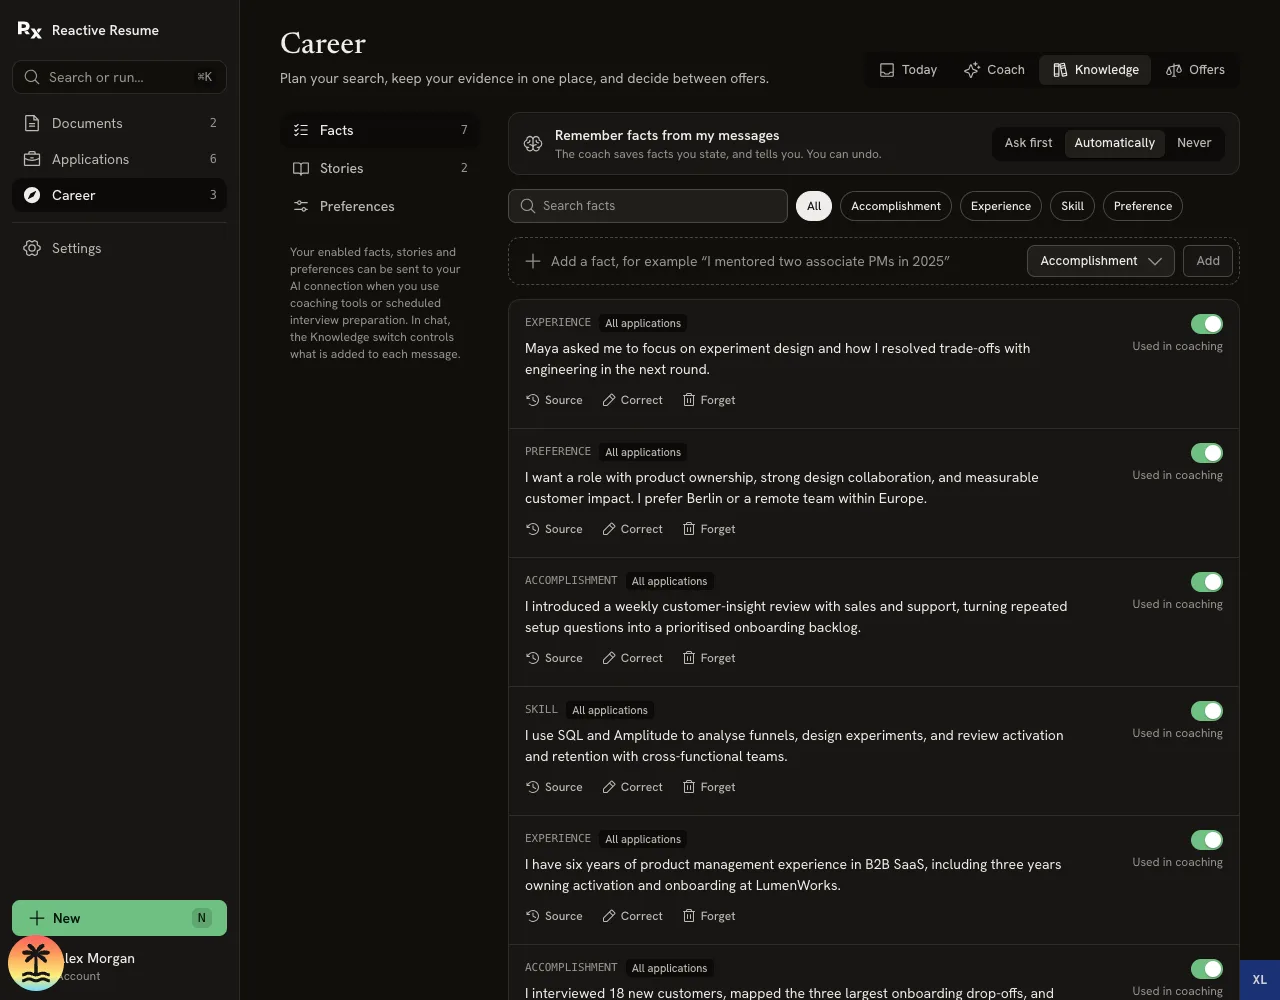The width and height of the screenshot is (1280, 1000).
Task: Toggle coaching use for the Berlin preference fact
Action: coord(1207,453)
